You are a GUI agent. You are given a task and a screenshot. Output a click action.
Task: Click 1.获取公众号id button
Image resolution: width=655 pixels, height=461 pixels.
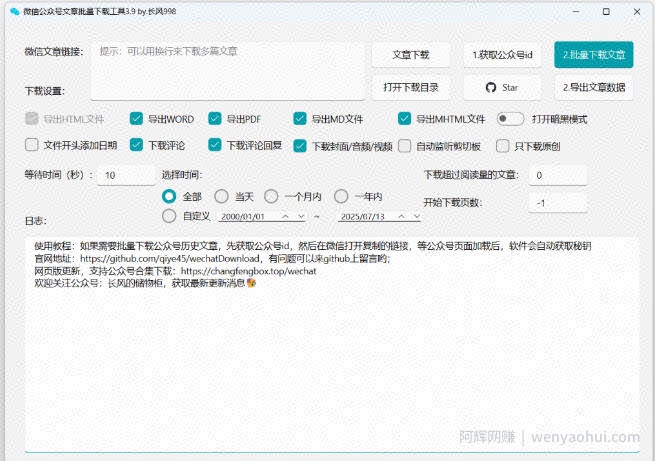(x=502, y=55)
